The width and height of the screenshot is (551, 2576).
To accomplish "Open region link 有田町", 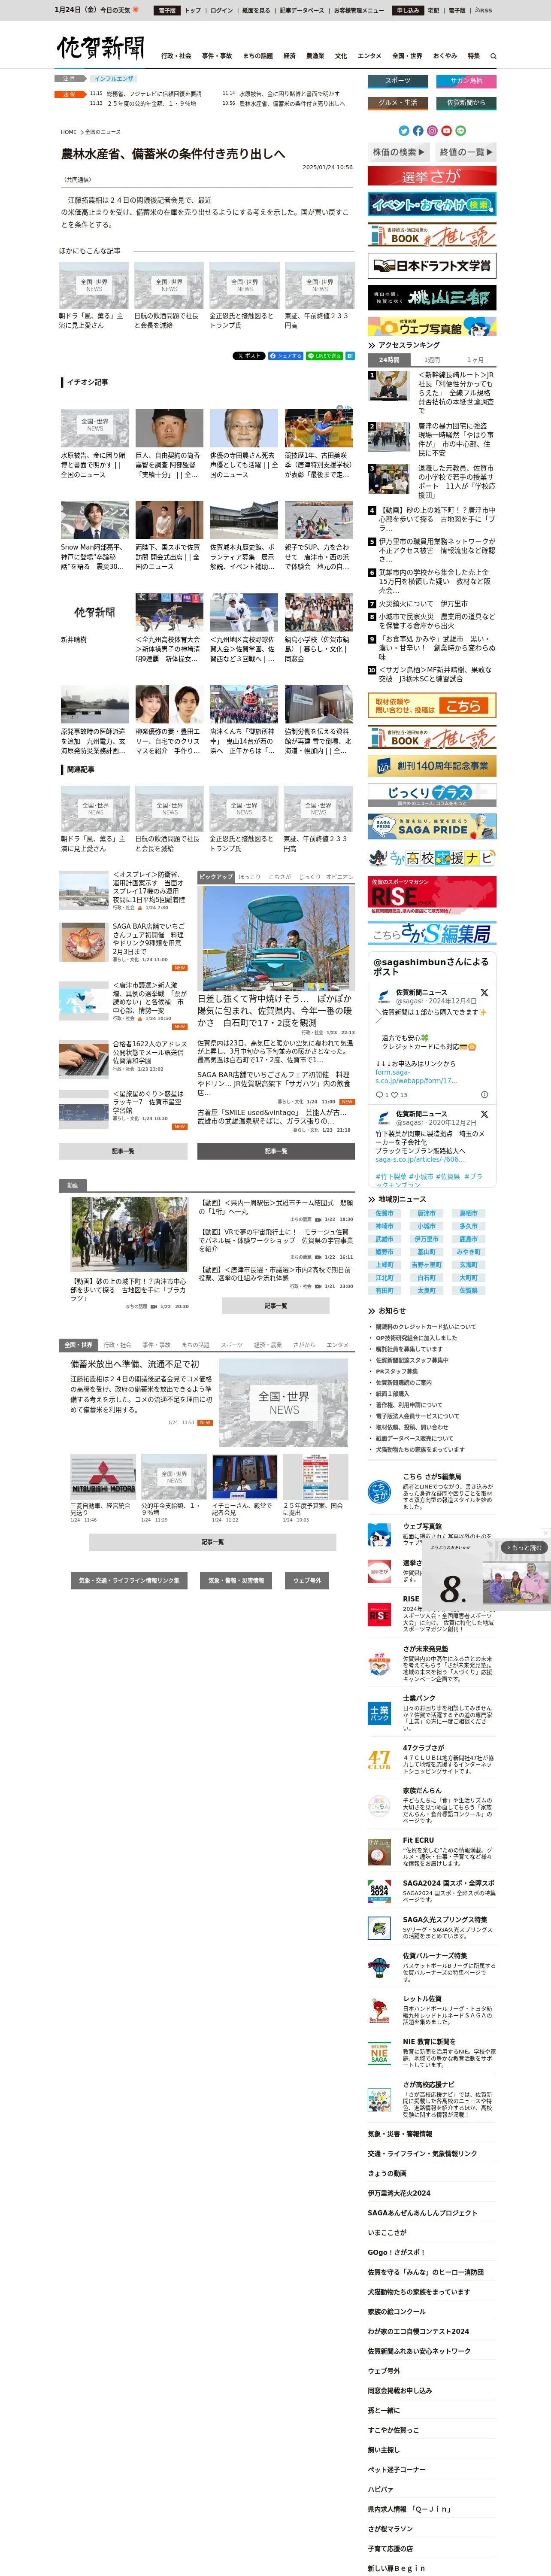I will pyautogui.click(x=384, y=1291).
